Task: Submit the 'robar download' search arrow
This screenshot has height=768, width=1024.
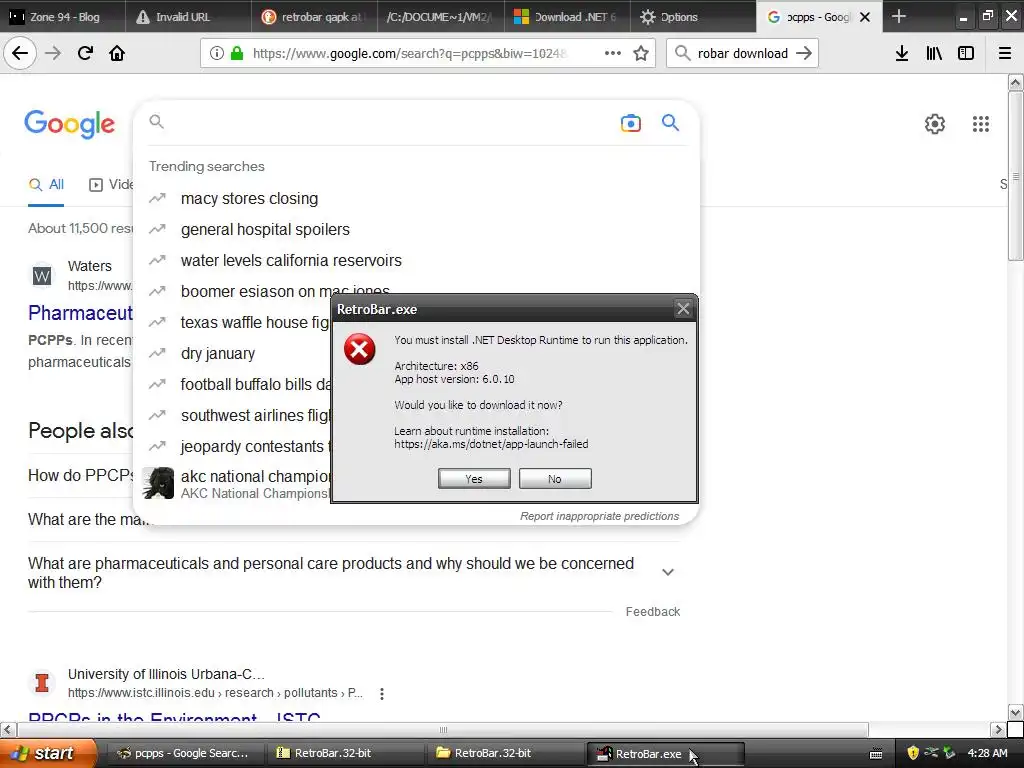Action: coord(804,54)
